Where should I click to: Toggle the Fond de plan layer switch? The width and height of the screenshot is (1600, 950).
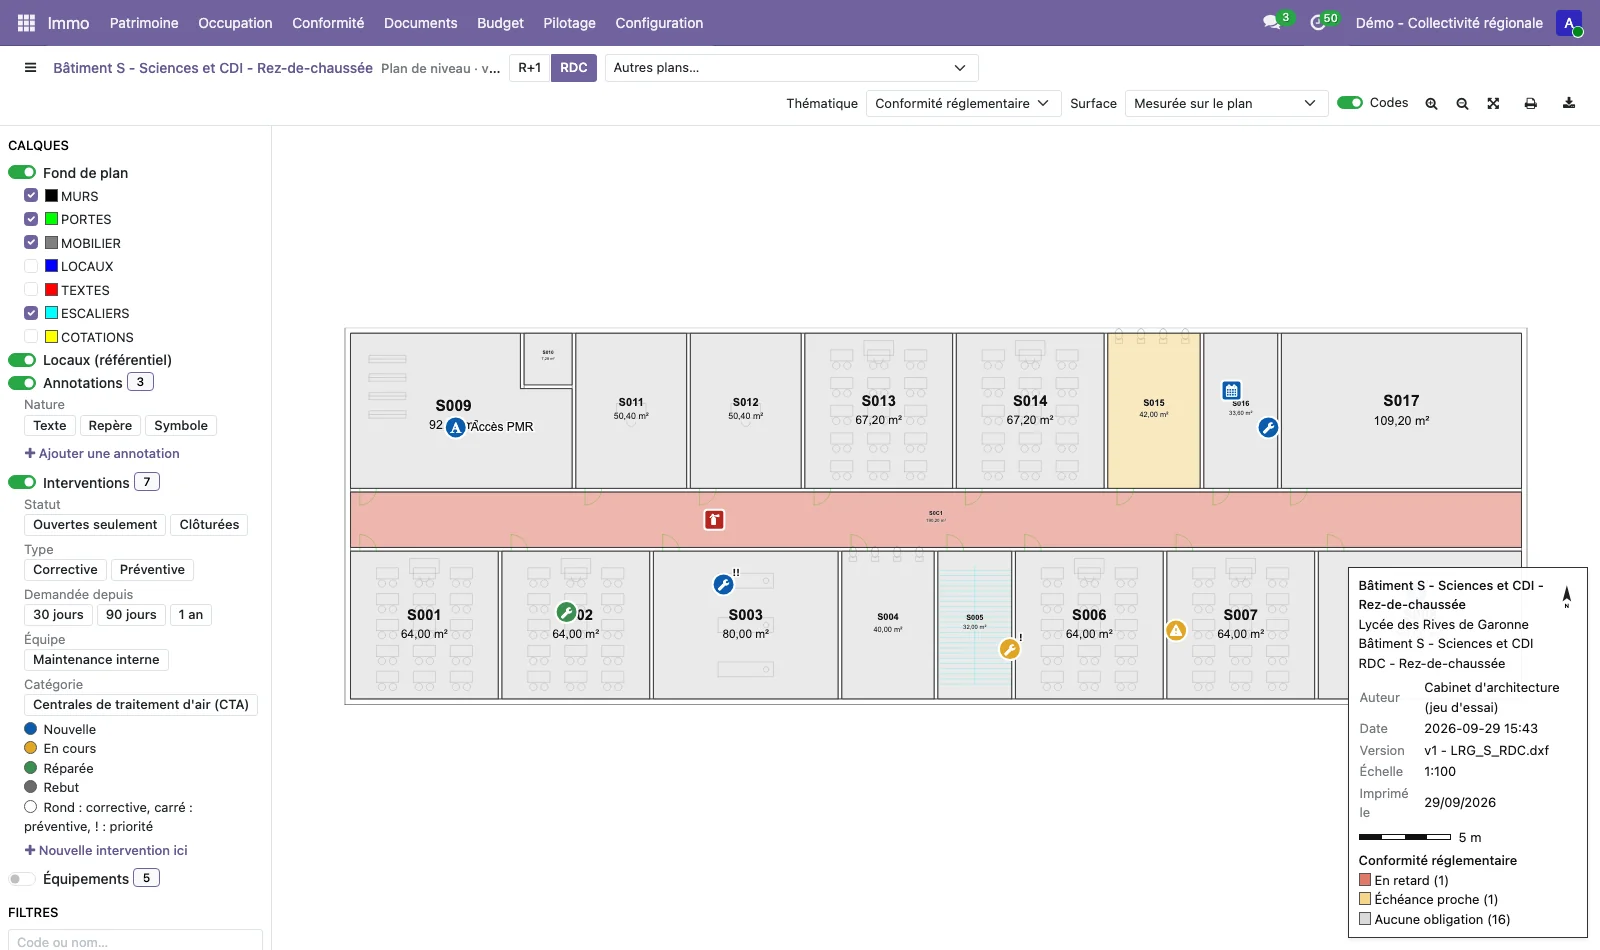pyautogui.click(x=22, y=172)
